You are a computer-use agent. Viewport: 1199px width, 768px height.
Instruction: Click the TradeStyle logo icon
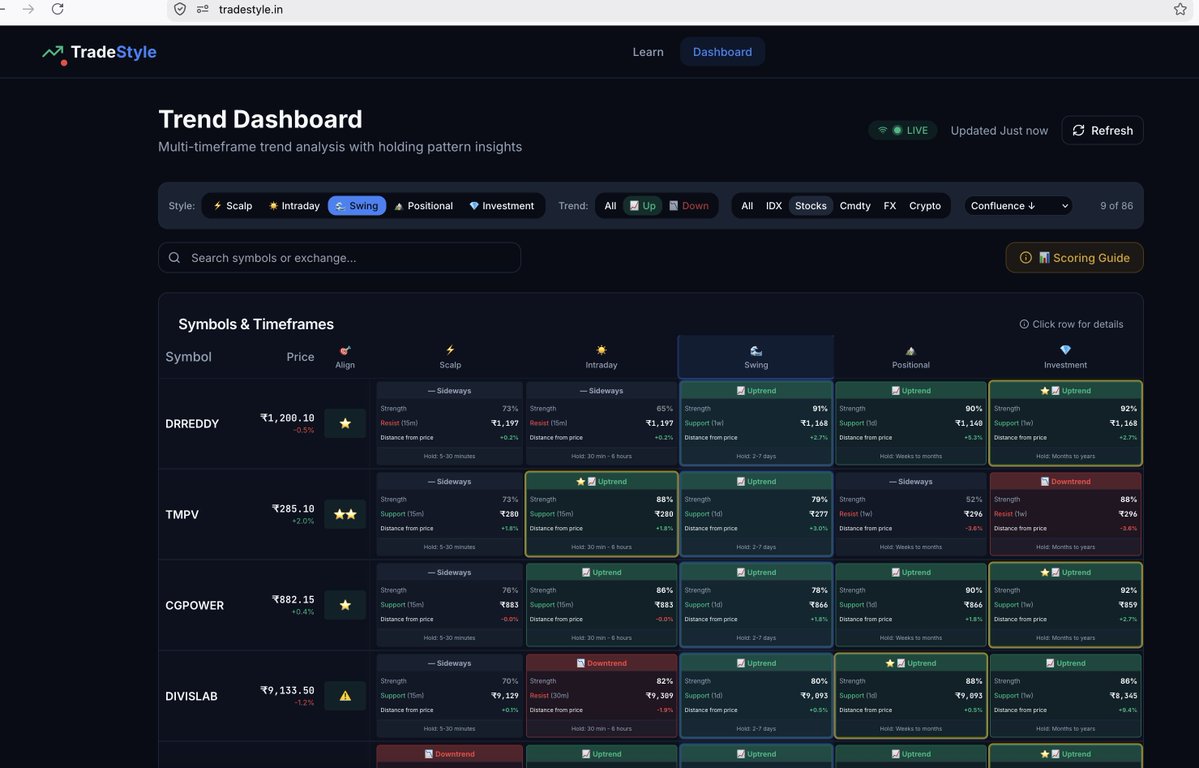coord(53,54)
